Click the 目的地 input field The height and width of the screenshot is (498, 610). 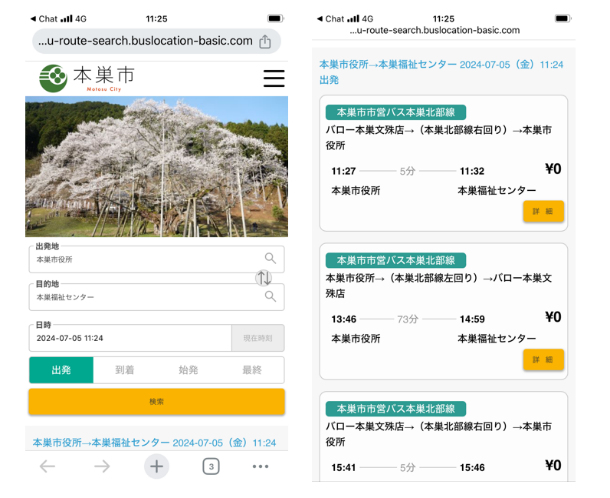point(156,297)
